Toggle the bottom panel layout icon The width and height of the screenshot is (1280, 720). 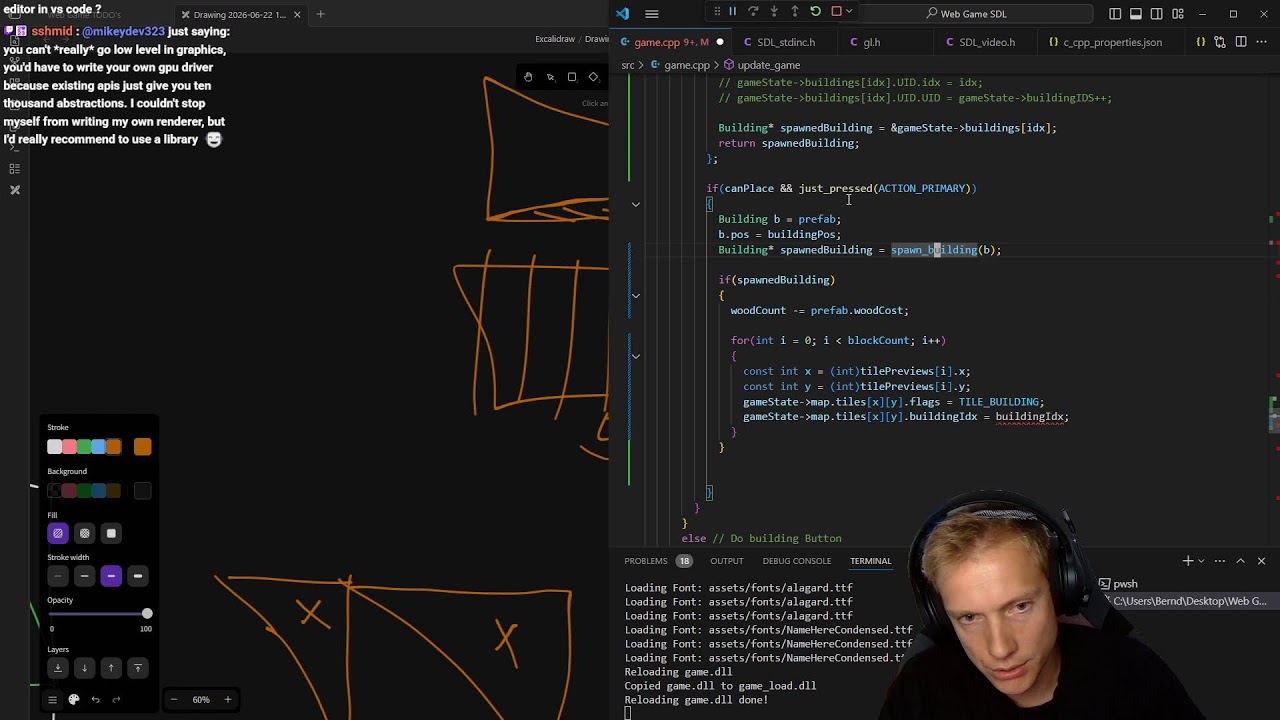pyautogui.click(x=1136, y=14)
